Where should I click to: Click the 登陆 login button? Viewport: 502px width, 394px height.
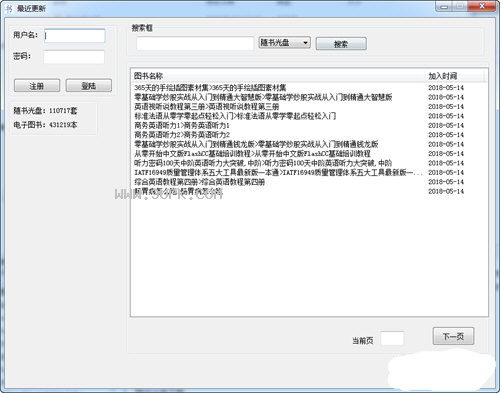coord(89,86)
